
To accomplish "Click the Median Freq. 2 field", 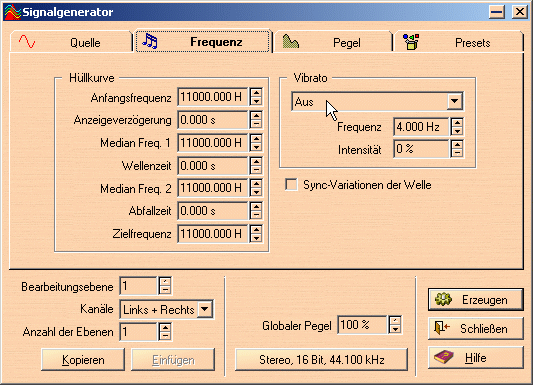I will click(x=212, y=188).
